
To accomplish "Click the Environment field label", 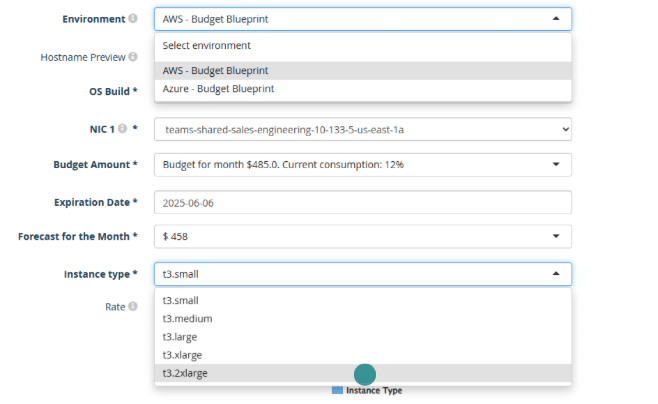I will pyautogui.click(x=94, y=19).
